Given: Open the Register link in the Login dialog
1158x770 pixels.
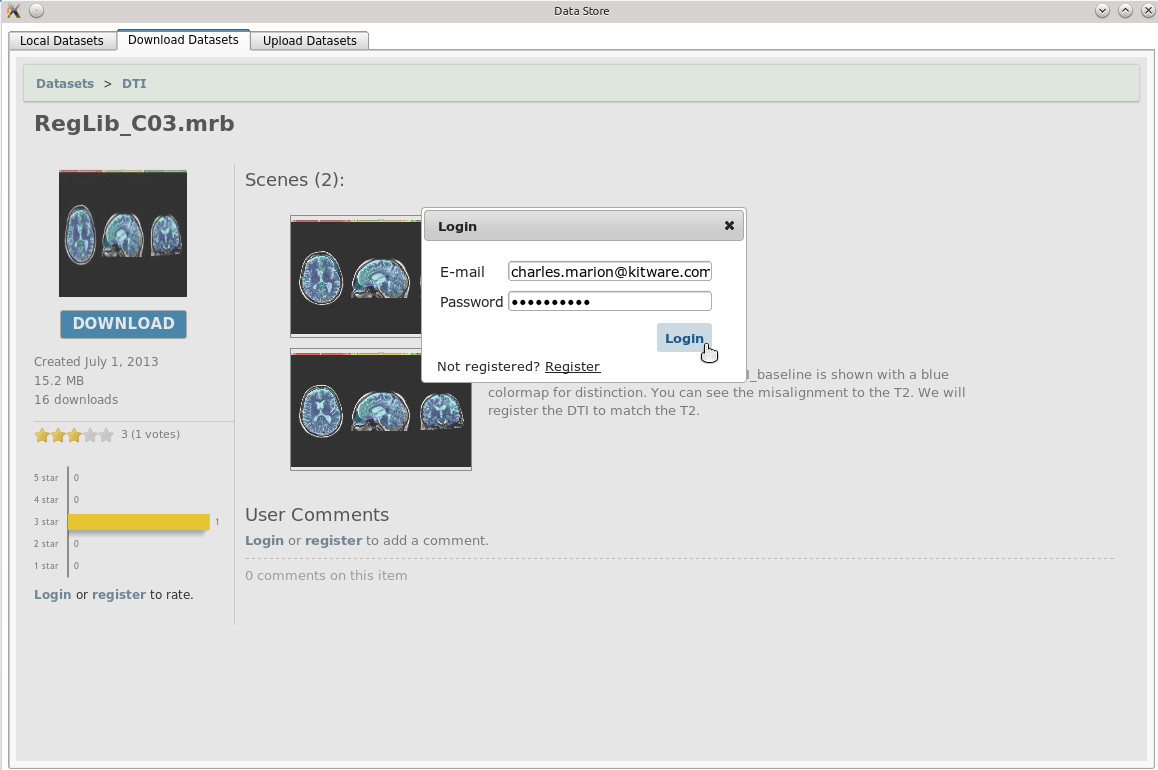Looking at the screenshot, I should (572, 367).
